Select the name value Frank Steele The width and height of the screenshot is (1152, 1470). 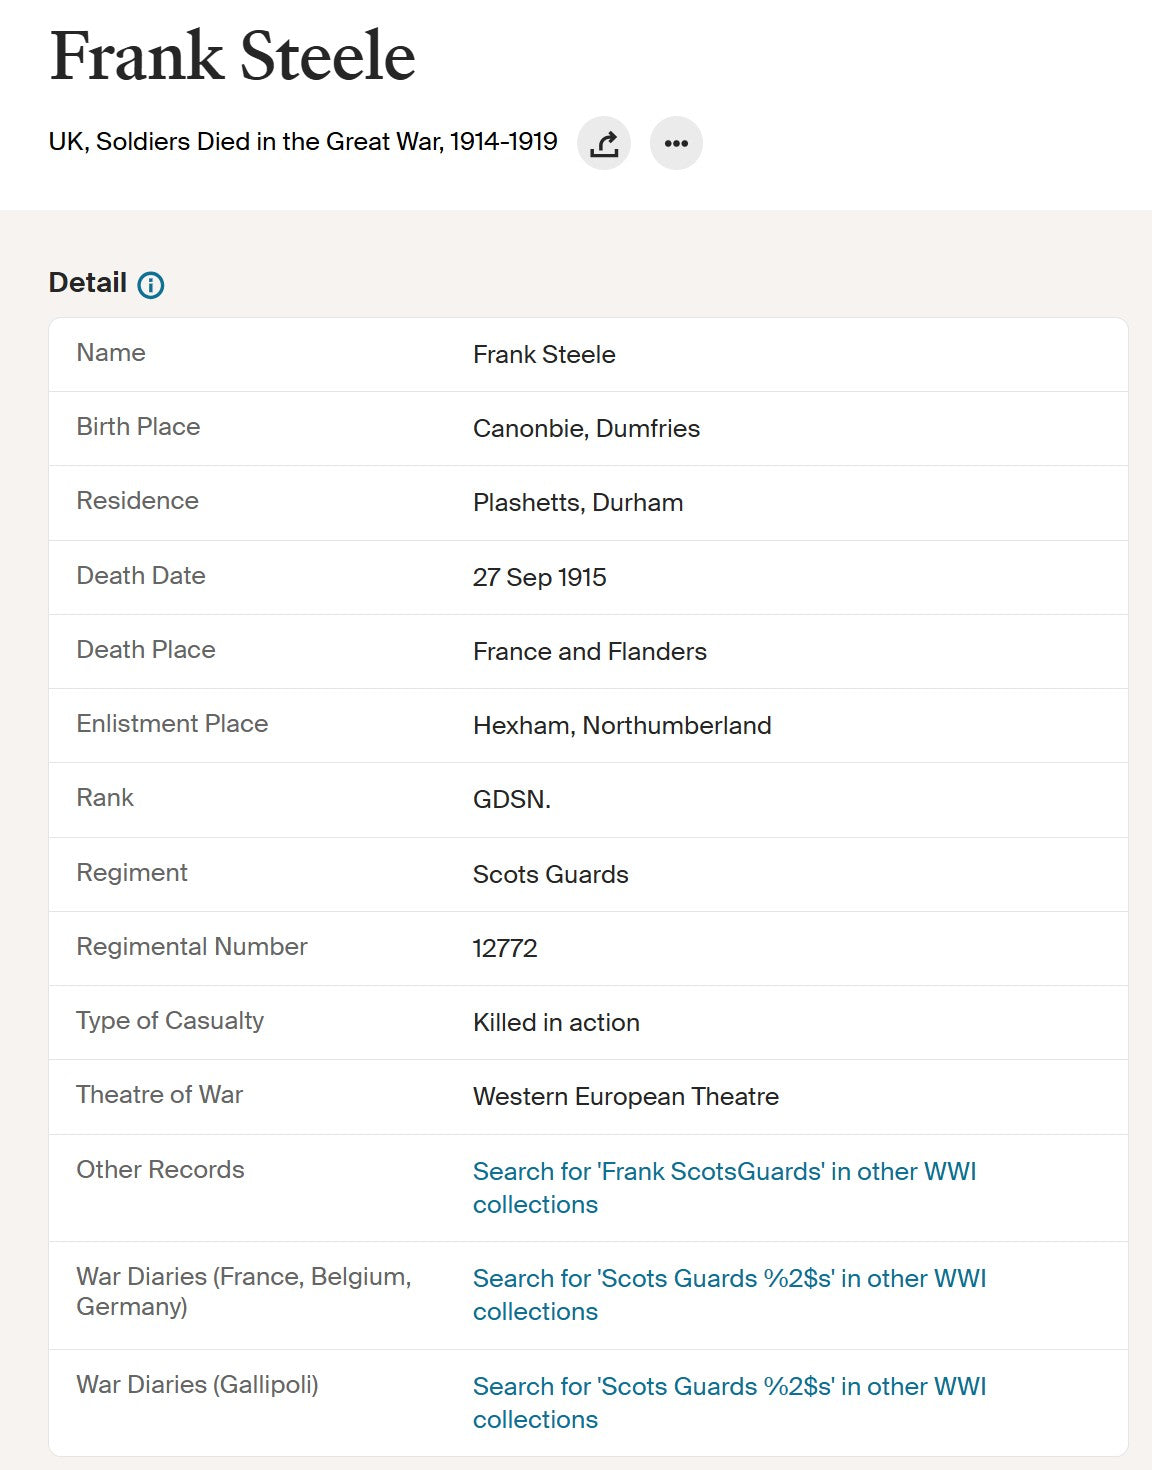point(544,355)
